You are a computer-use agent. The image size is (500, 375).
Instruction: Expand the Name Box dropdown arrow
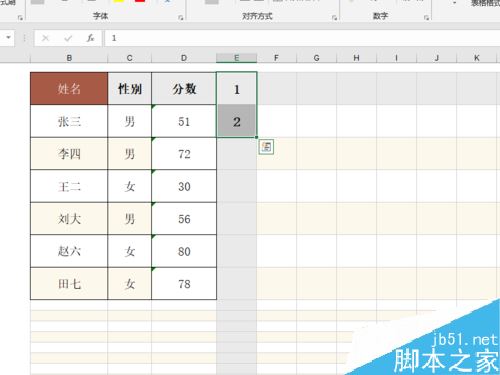pyautogui.click(x=8, y=37)
